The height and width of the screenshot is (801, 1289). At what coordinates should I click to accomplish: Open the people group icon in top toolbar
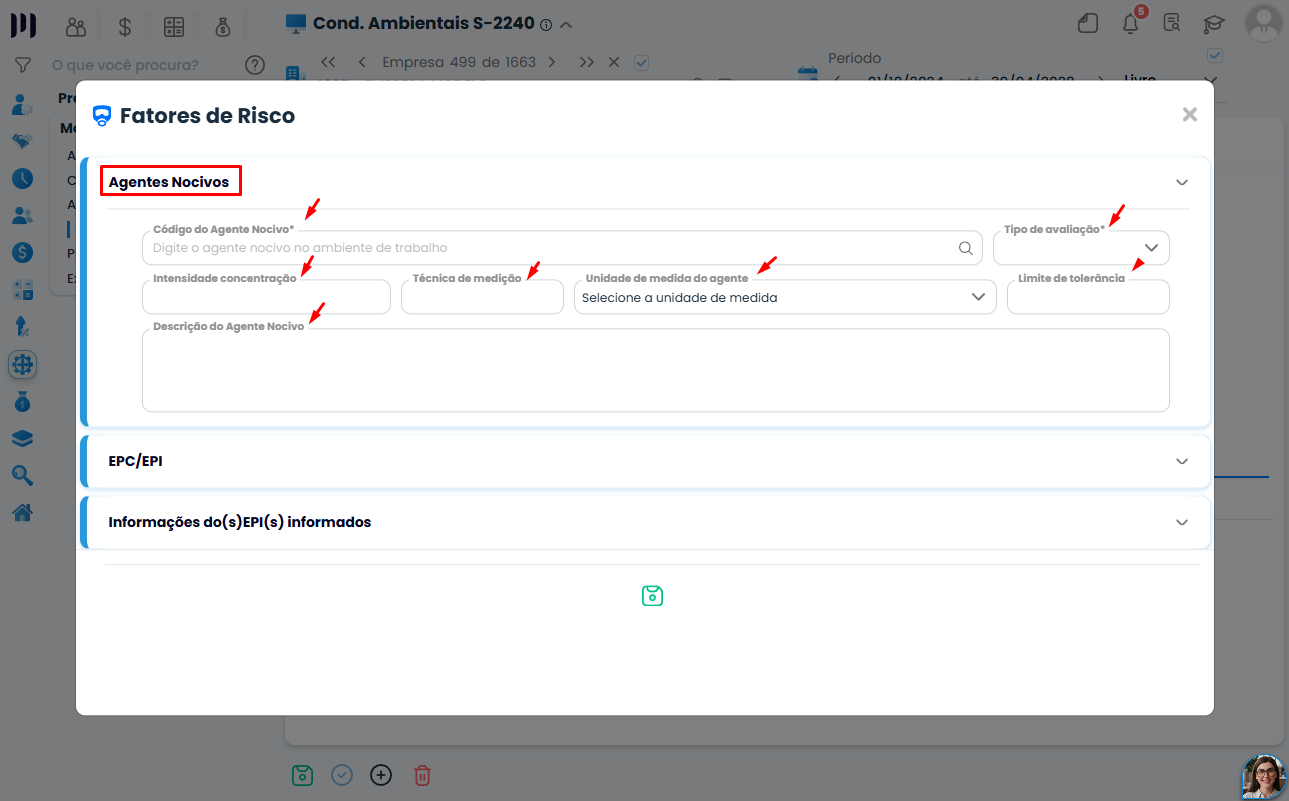click(76, 26)
